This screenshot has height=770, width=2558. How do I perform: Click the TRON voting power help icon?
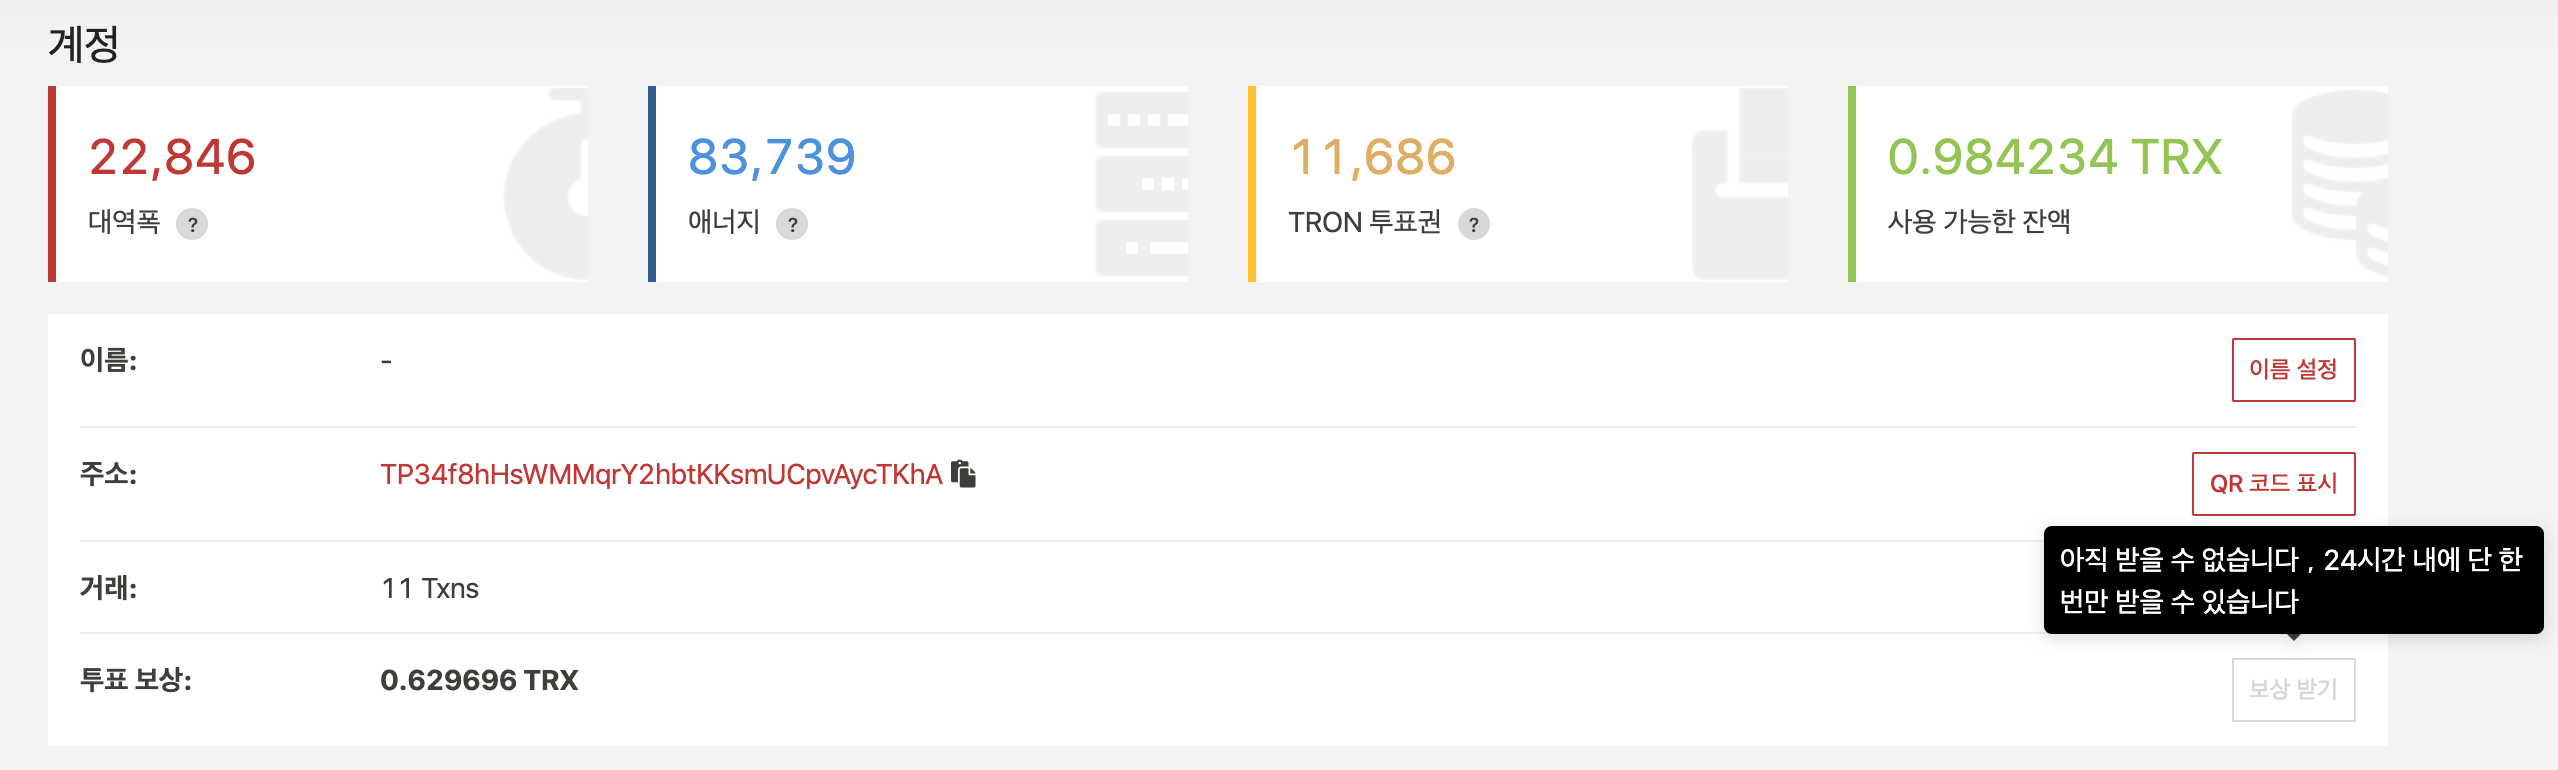point(1473,224)
